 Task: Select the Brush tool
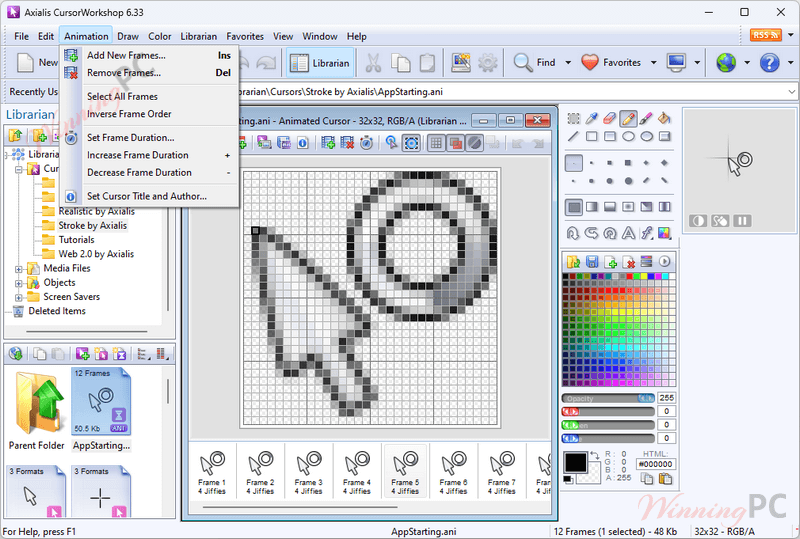[646, 119]
